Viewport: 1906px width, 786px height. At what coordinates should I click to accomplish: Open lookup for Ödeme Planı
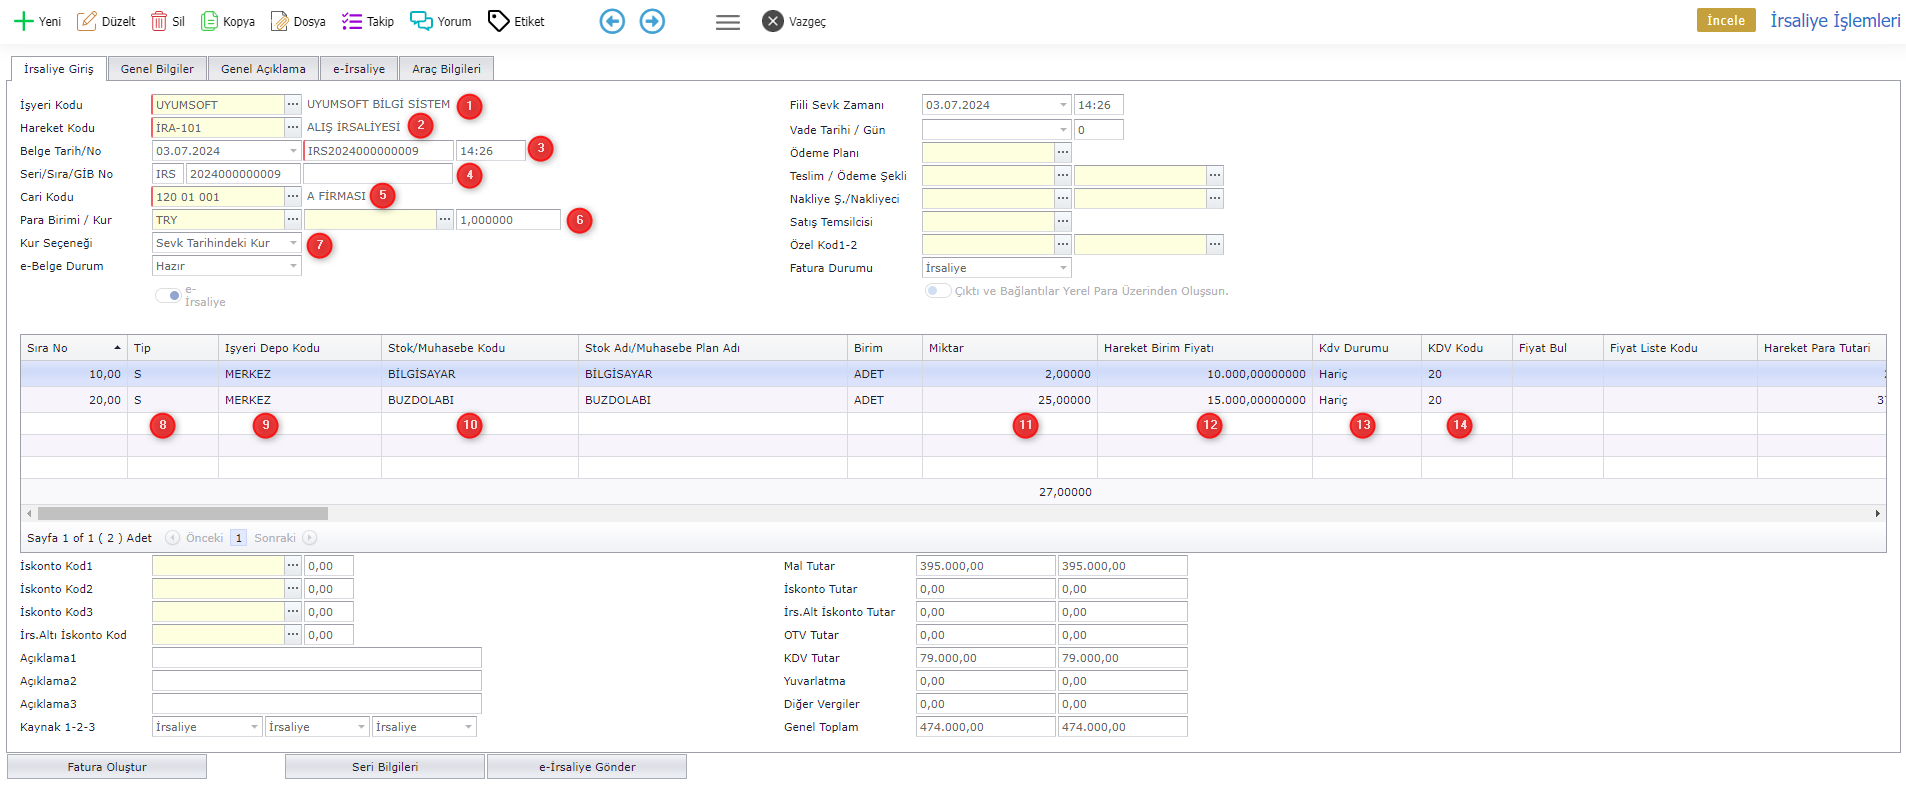tap(1063, 152)
